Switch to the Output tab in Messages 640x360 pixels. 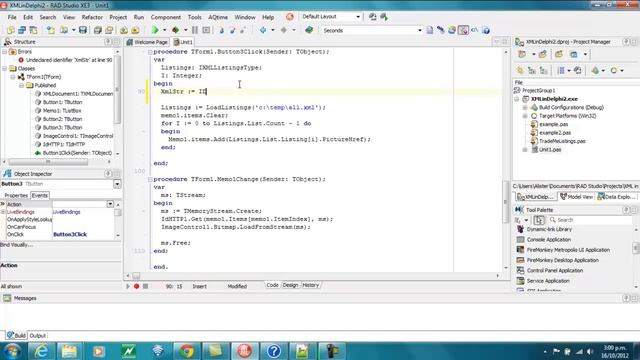pyautogui.click(x=38, y=336)
